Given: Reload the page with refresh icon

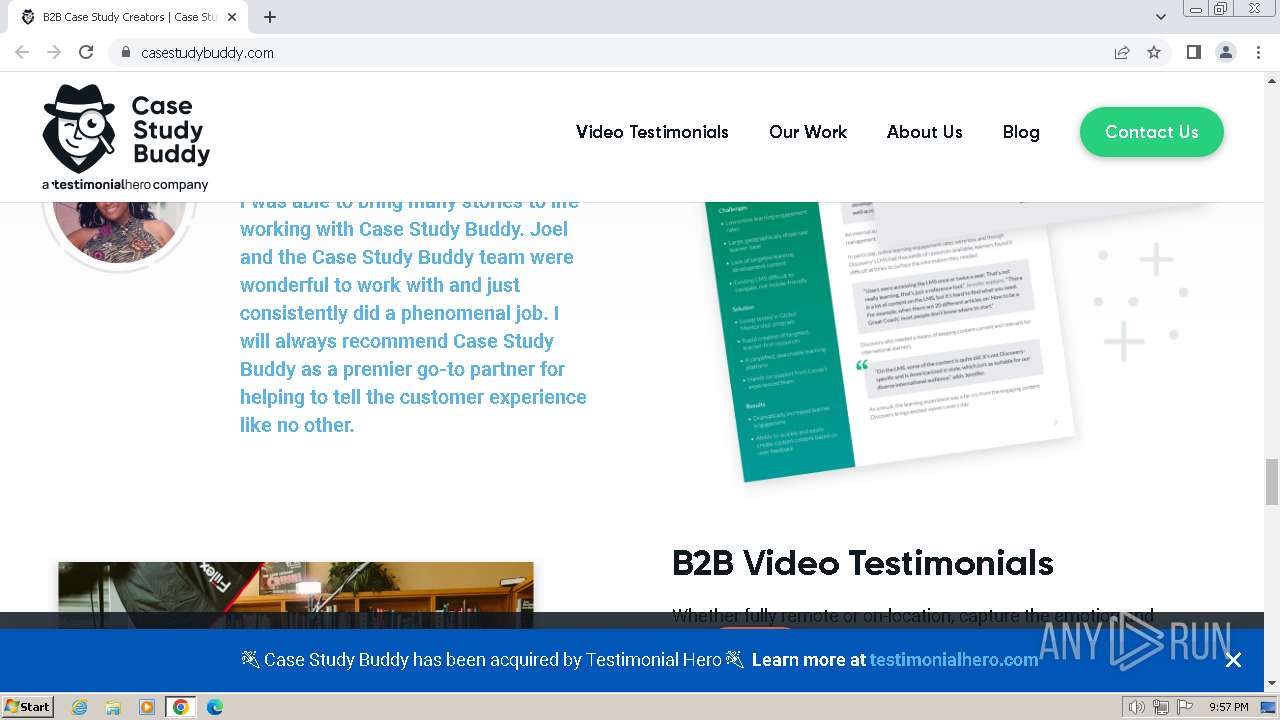Looking at the screenshot, I should point(86,52).
